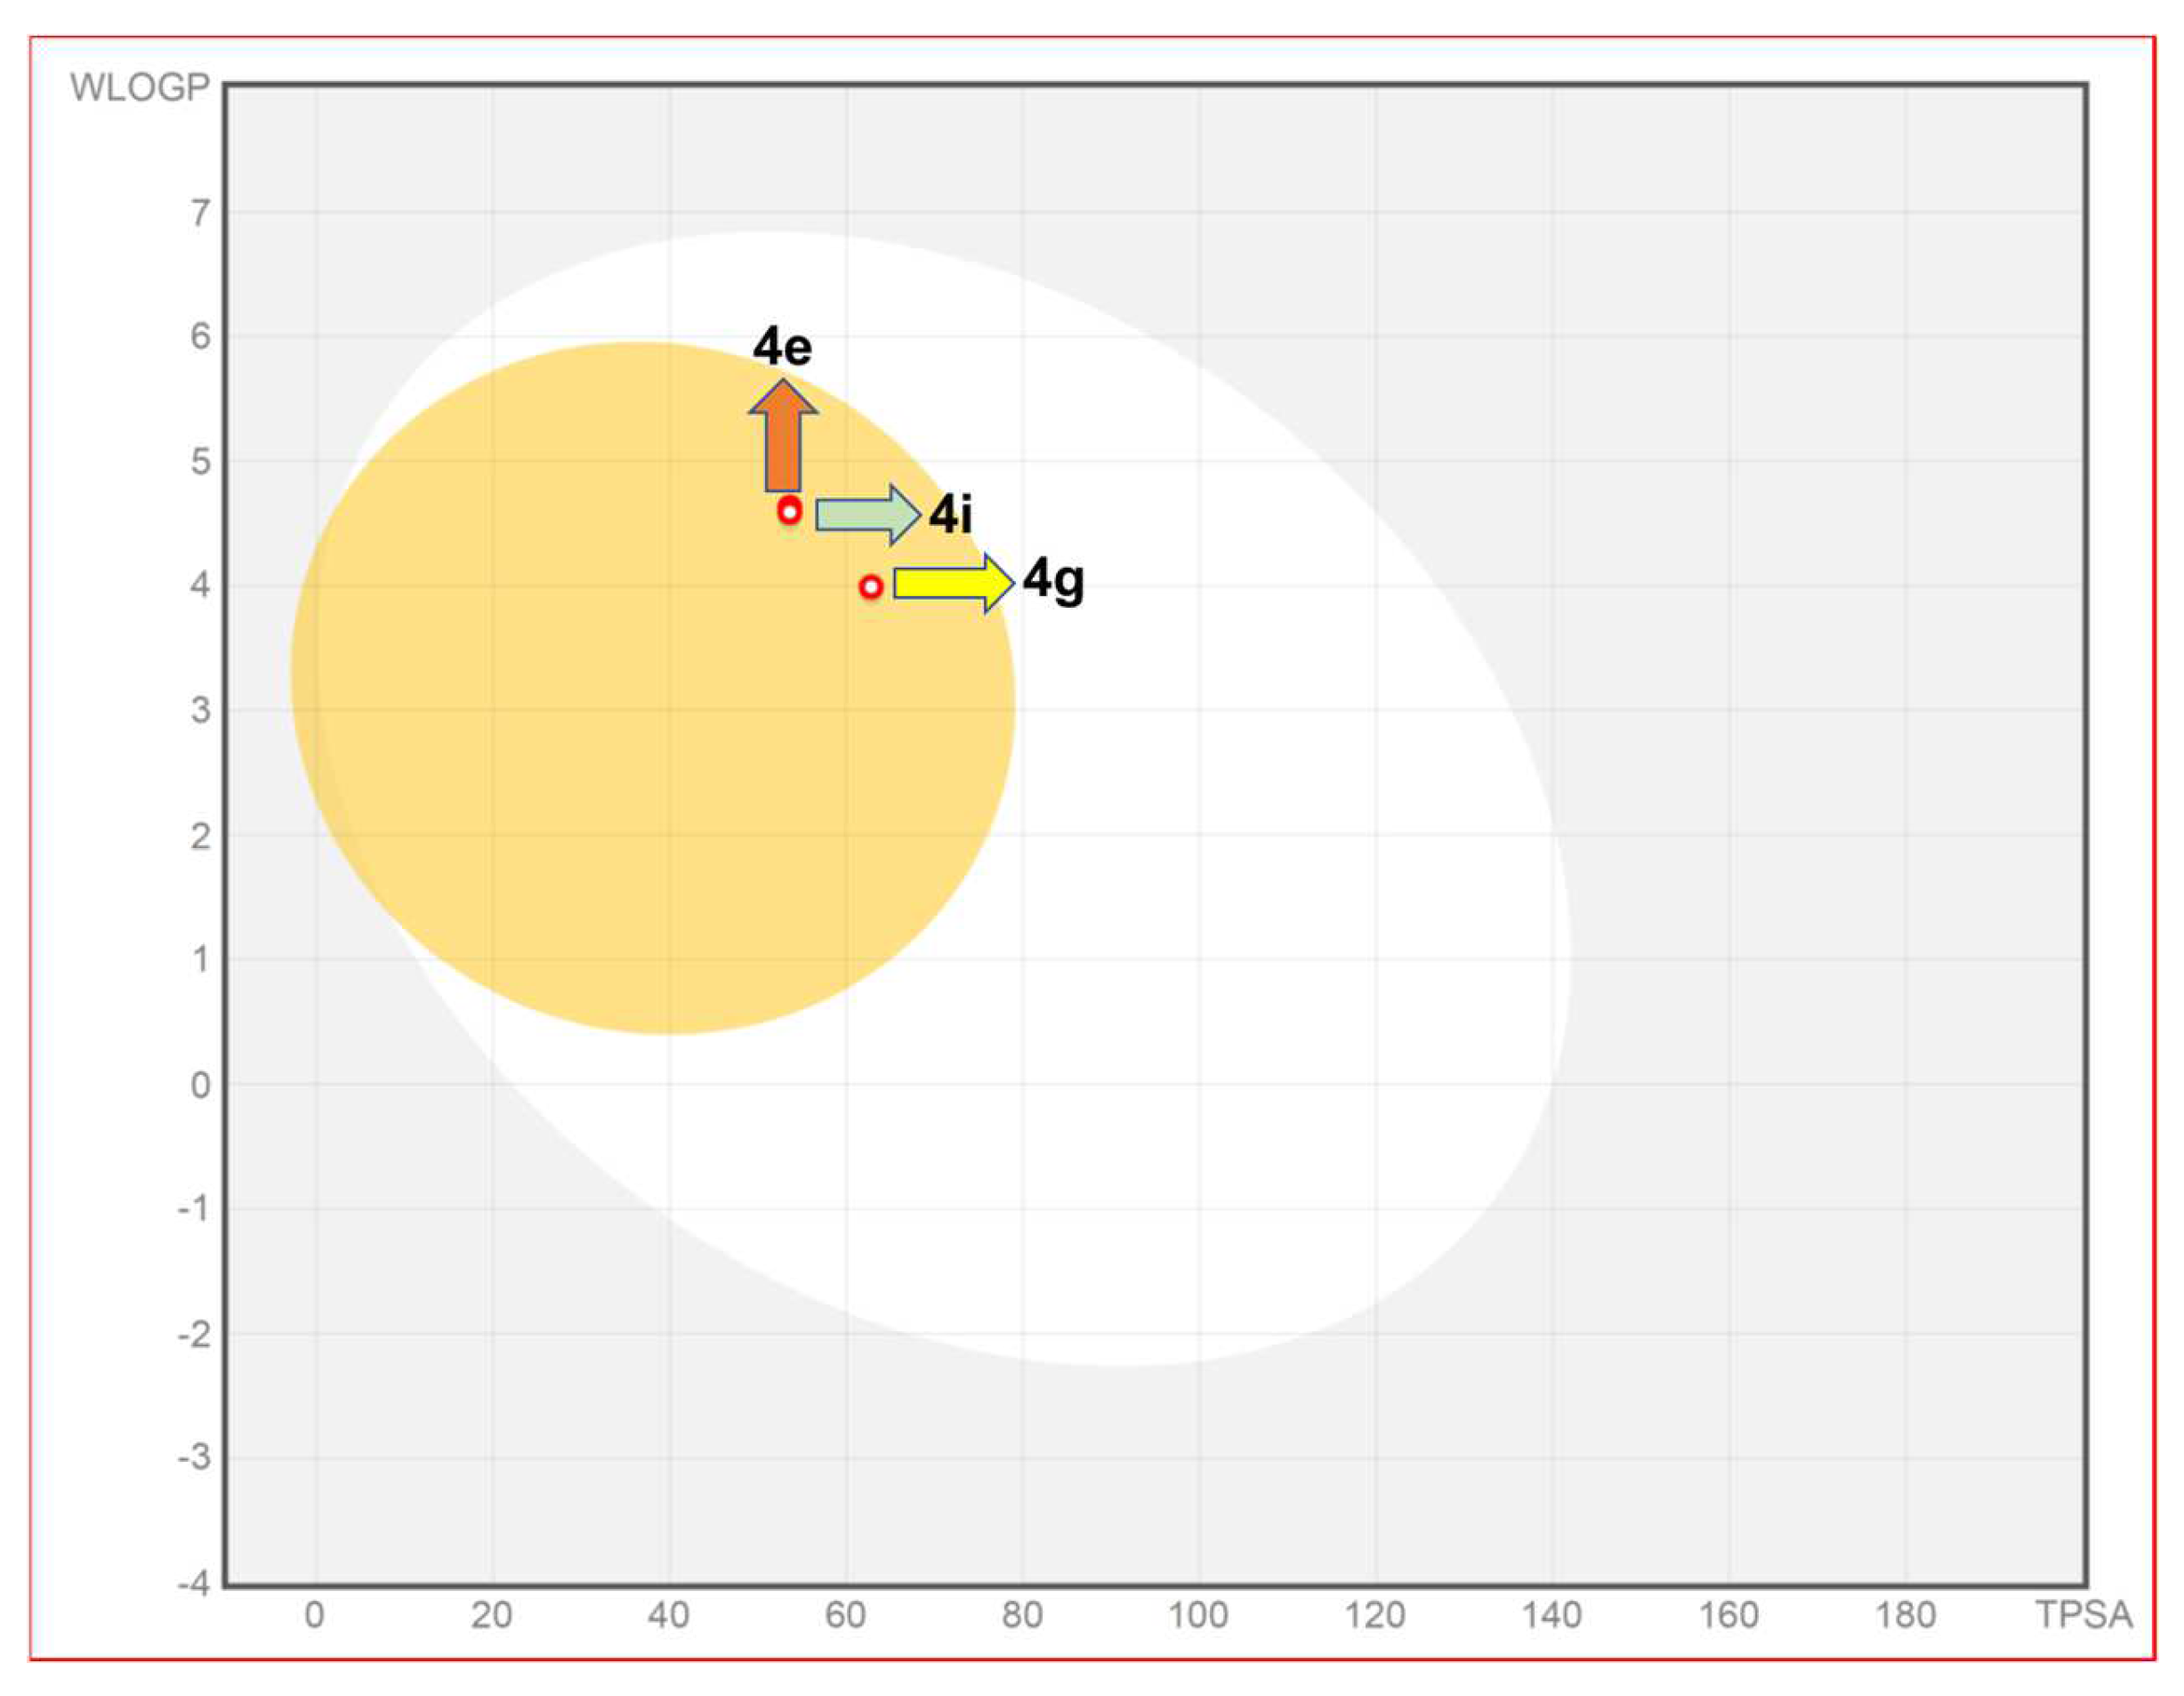Click the -2 tick label on WLOGP axis
Screen dimensions: 2184x1696
[194, 1334]
